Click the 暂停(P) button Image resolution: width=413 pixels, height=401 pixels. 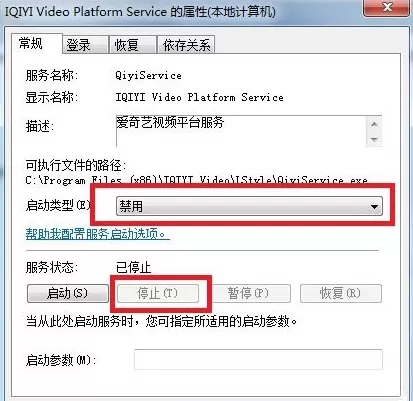249,293
